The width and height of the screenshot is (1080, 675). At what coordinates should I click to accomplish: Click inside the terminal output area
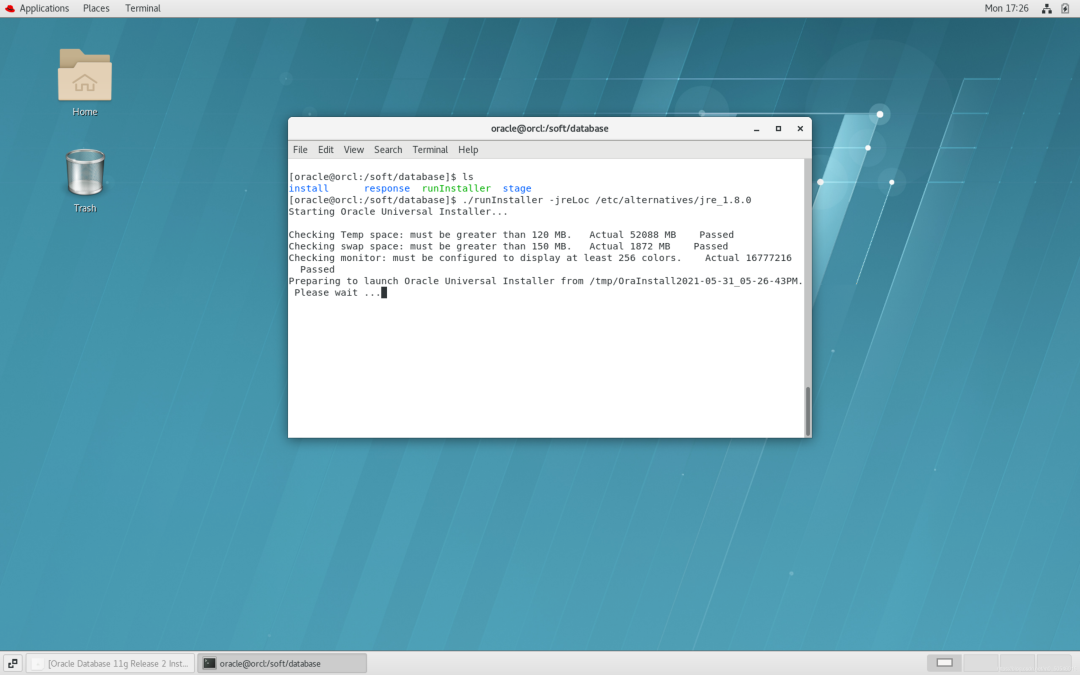545,350
